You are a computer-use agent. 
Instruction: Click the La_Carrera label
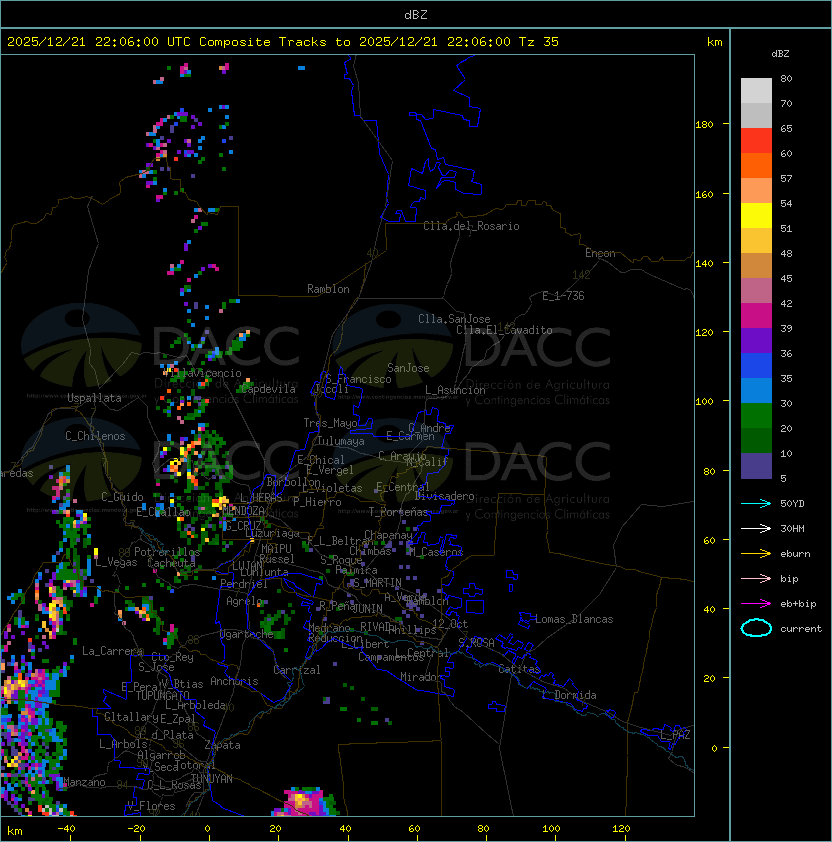pos(113,651)
